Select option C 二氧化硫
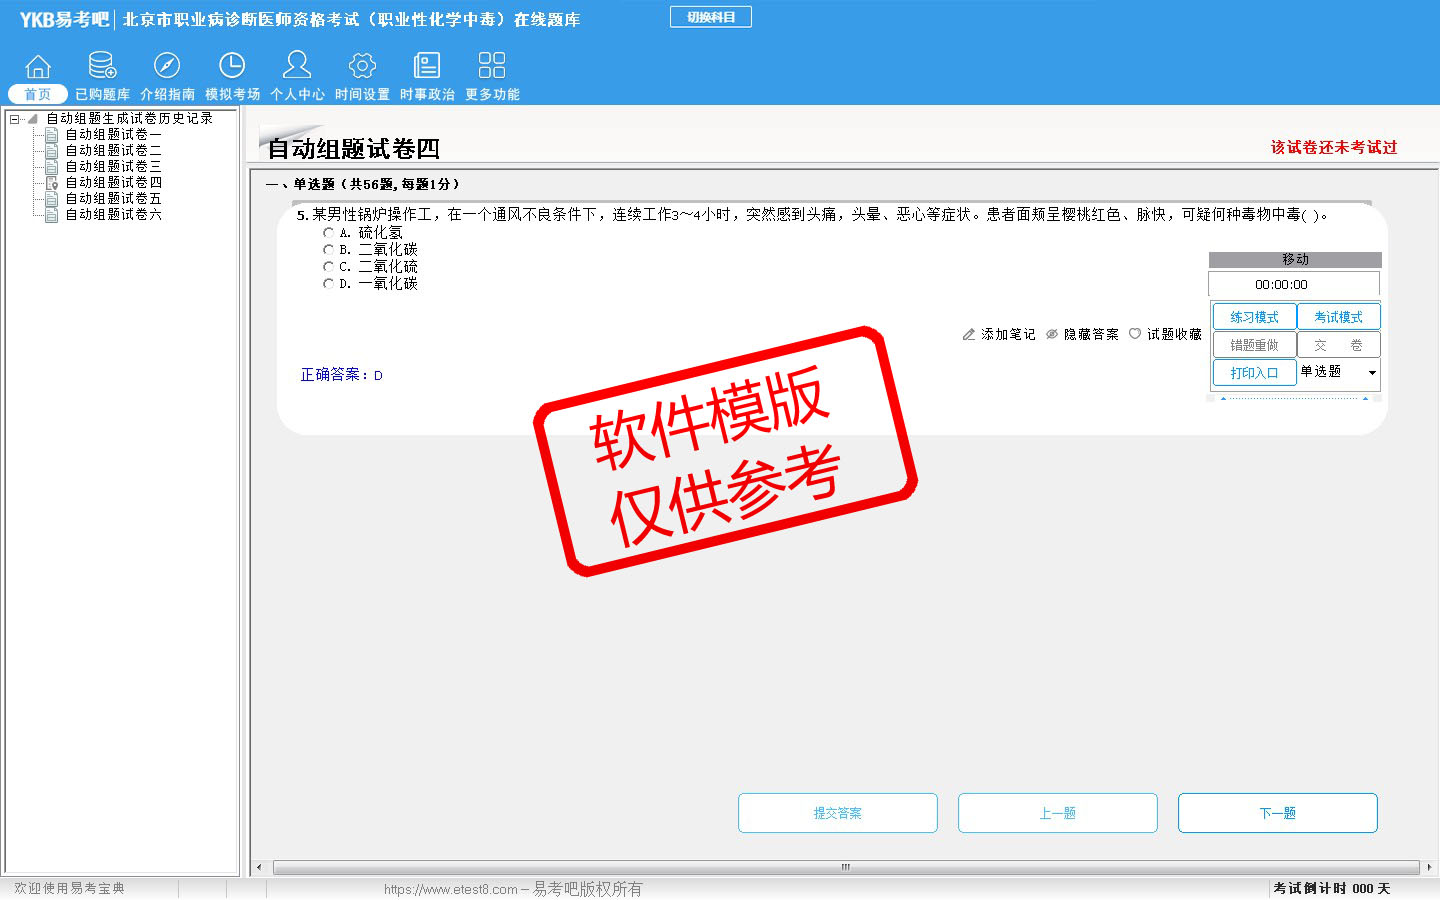The width and height of the screenshot is (1440, 900). (328, 267)
